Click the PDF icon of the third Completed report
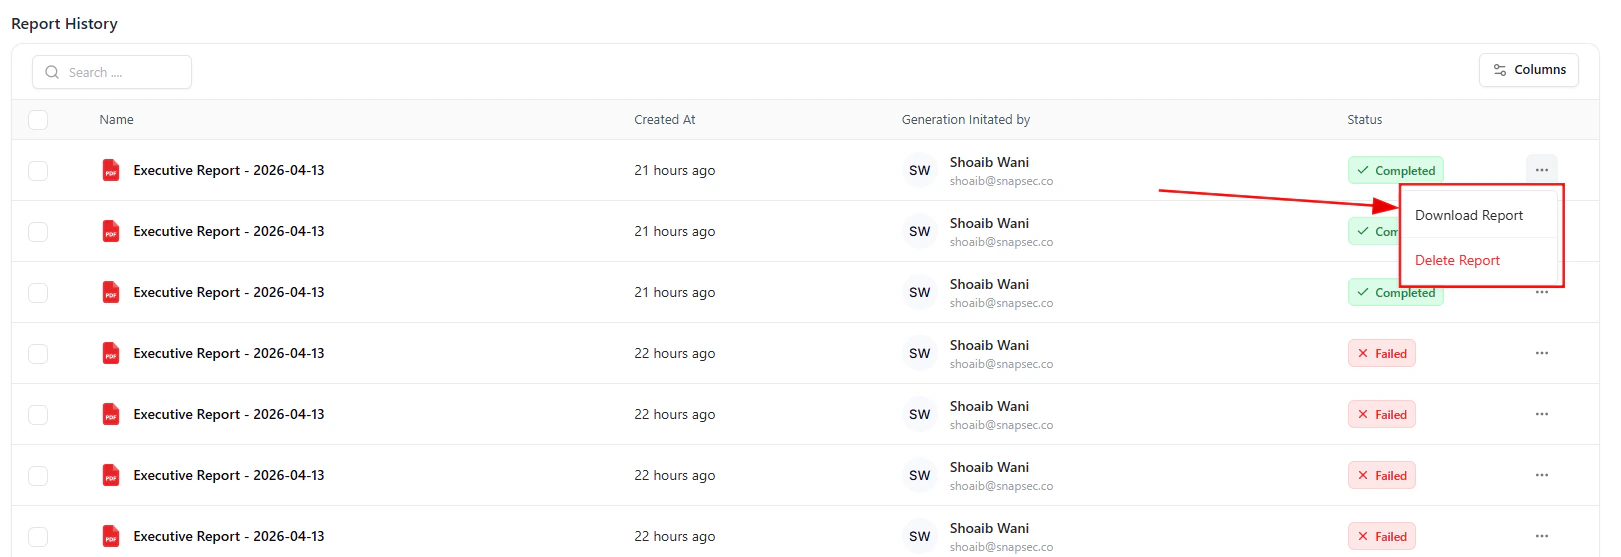The height and width of the screenshot is (557, 1621). pos(111,292)
